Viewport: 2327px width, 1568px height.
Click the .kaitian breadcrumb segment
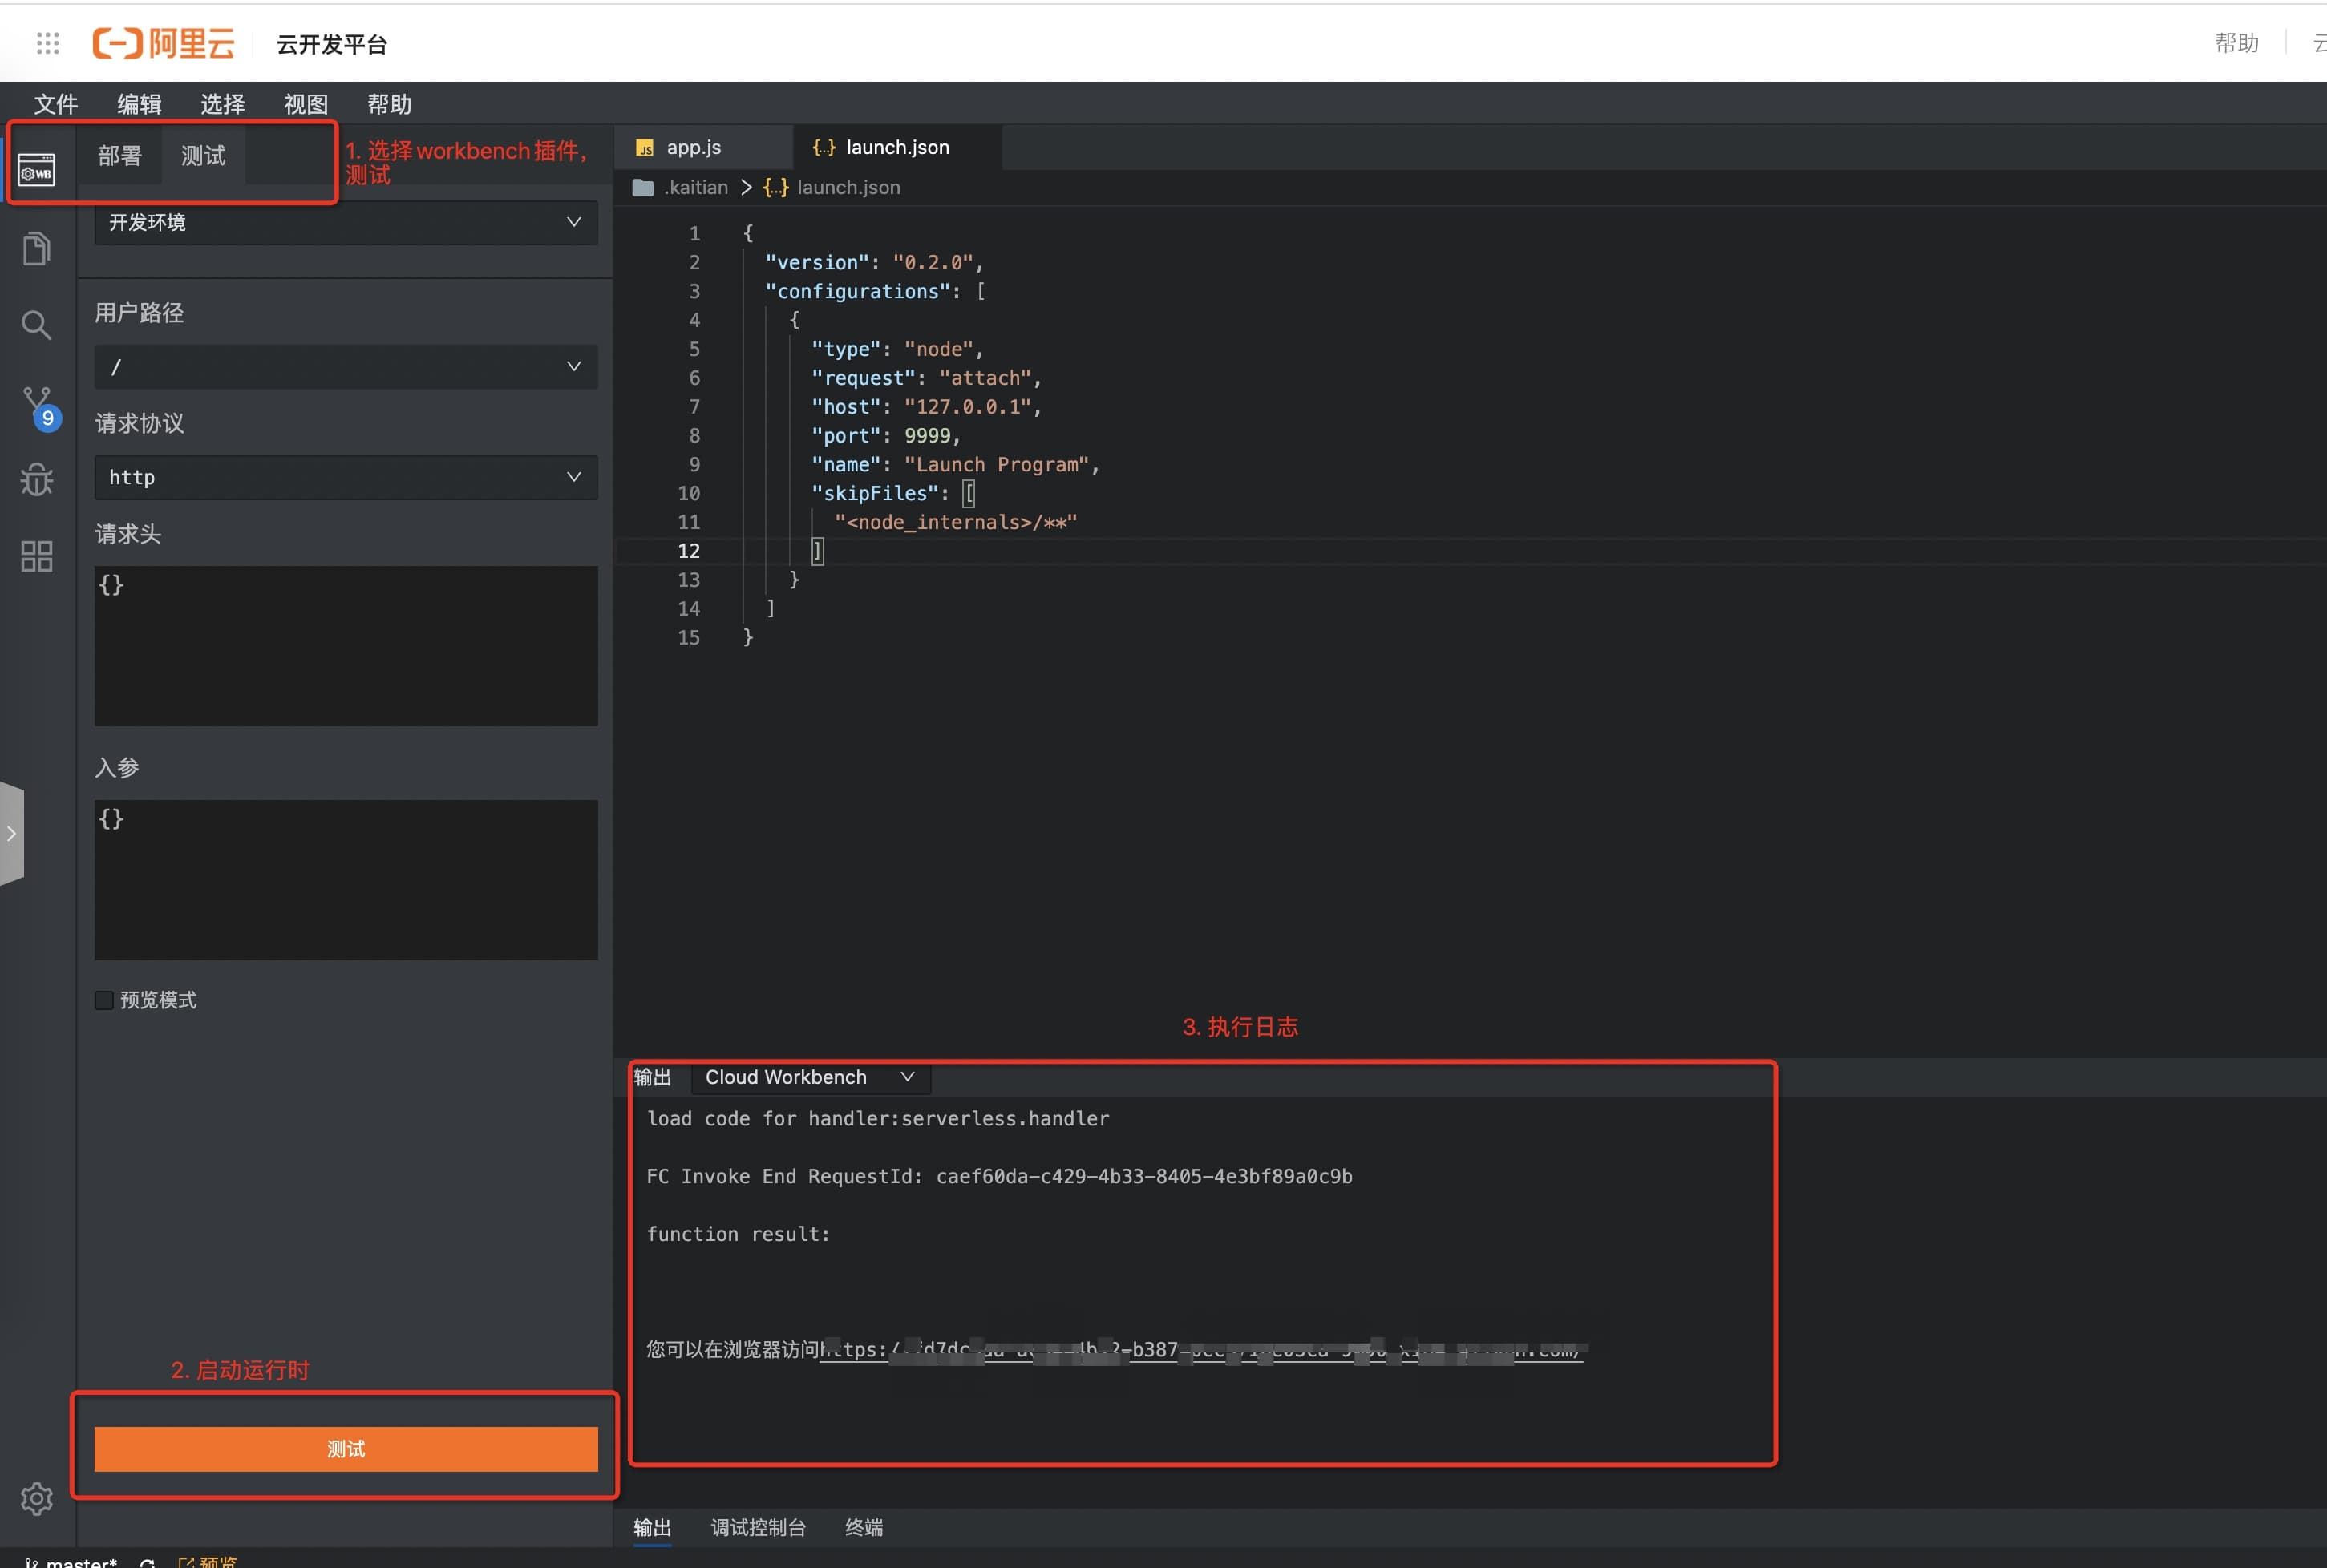point(696,188)
